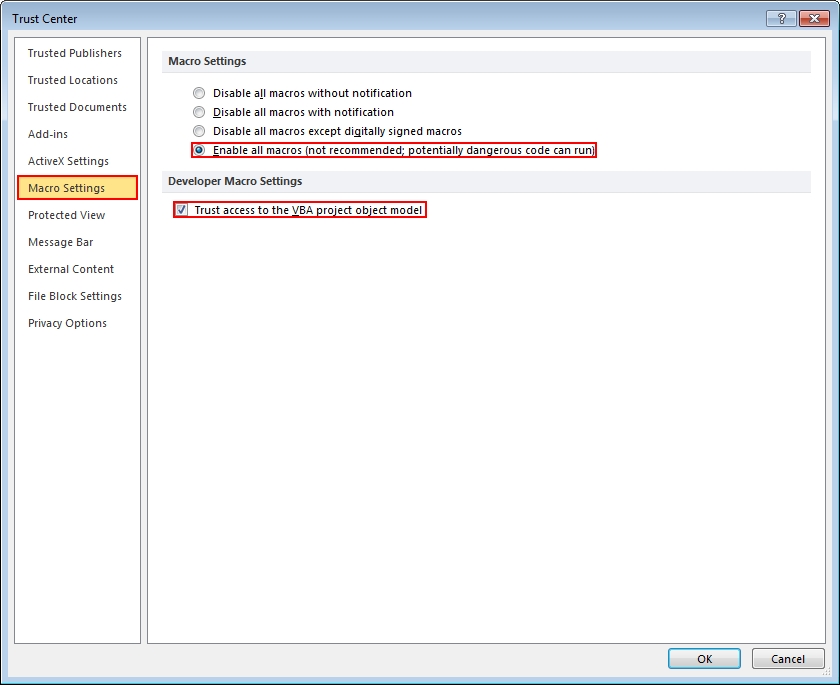Open the Trusted Publishers section

coord(75,53)
